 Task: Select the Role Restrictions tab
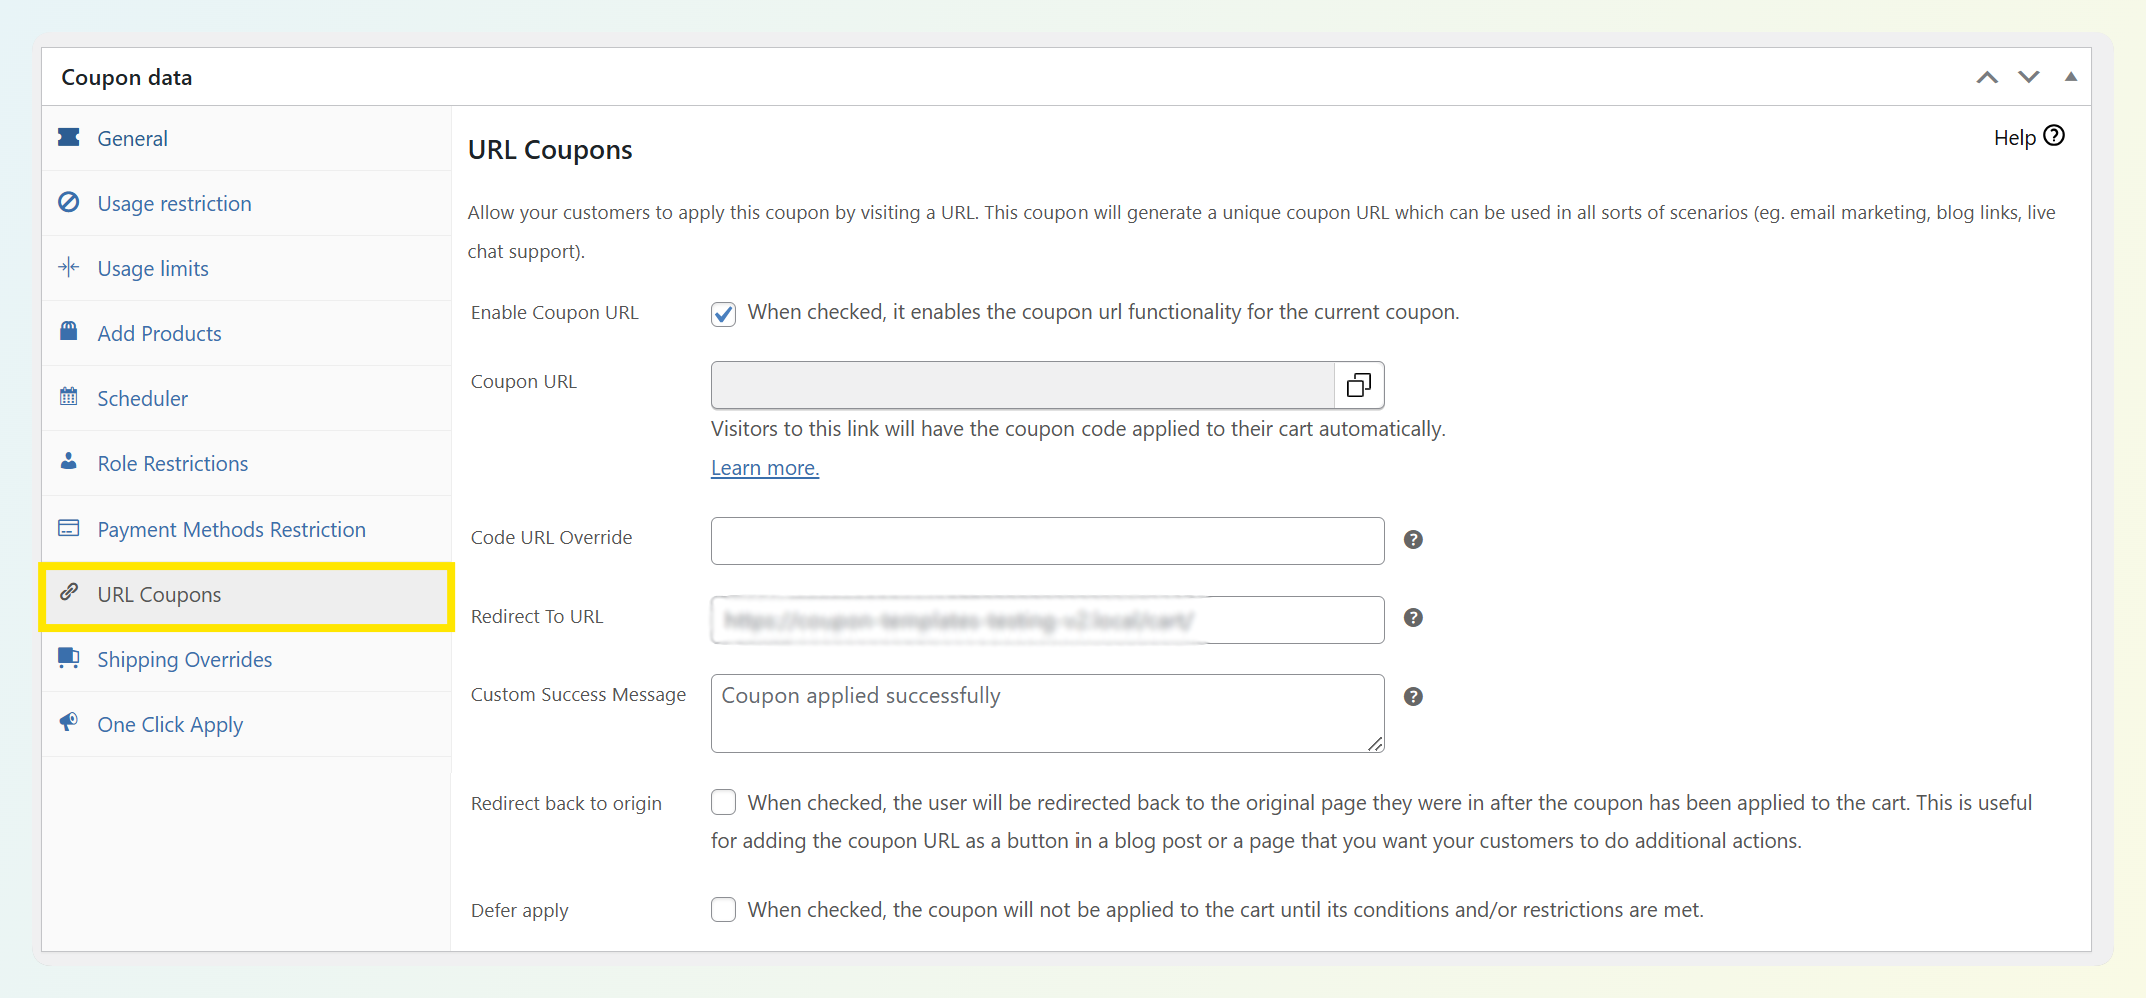pos(172,464)
